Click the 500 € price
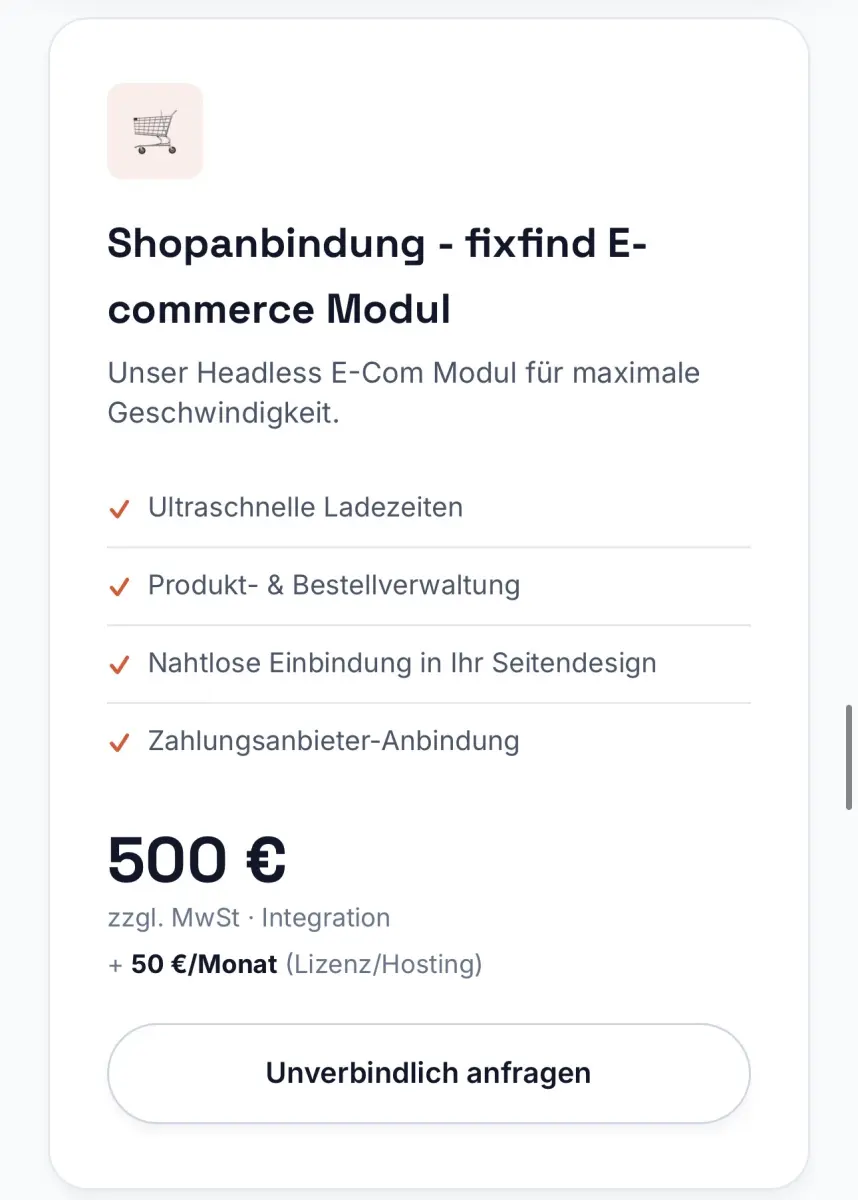The height and width of the screenshot is (1200, 858). click(197, 860)
